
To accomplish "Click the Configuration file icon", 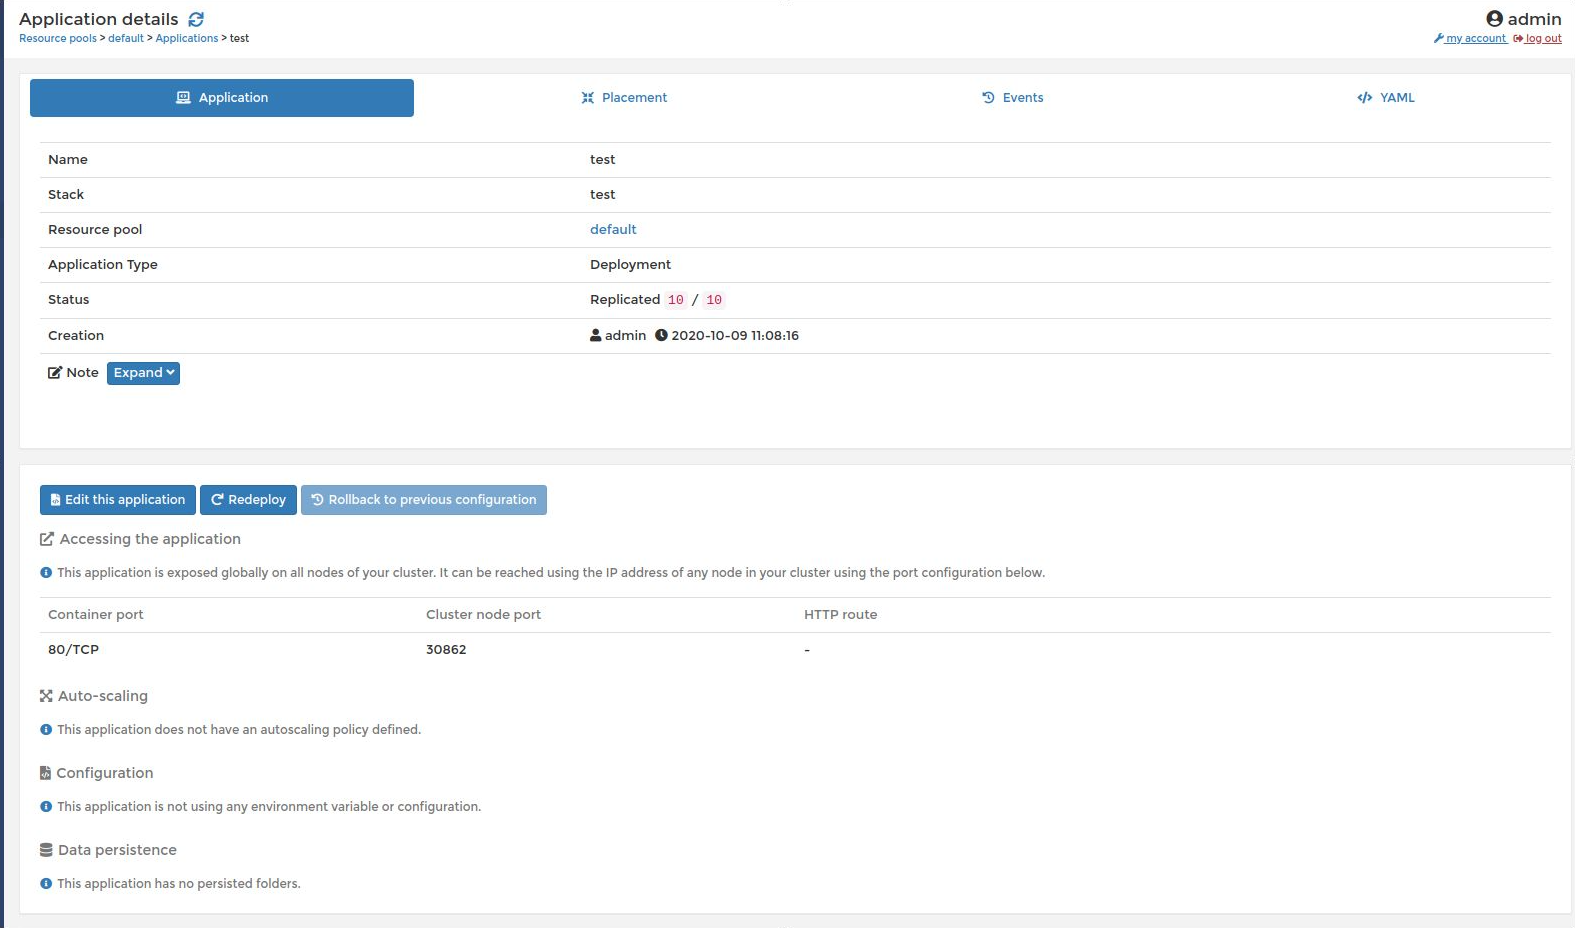I will click(45, 773).
